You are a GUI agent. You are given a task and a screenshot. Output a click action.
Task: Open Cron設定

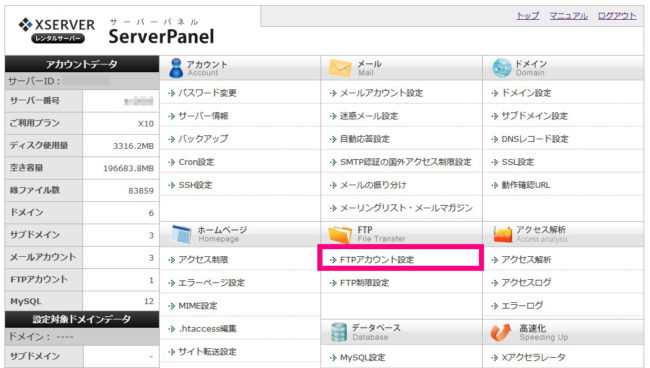[196, 162]
